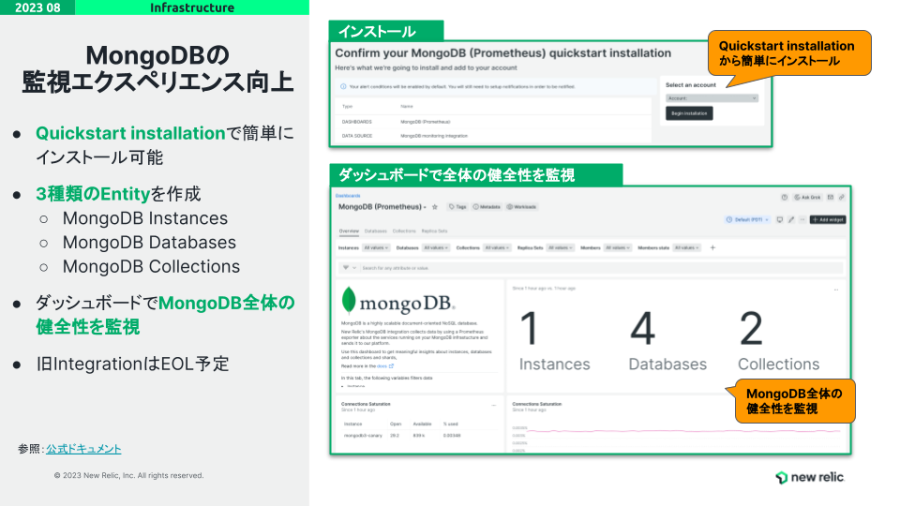The width and height of the screenshot is (900, 506).
Task: Click the MongoDB Instances sub-bullet
Action: (145, 218)
